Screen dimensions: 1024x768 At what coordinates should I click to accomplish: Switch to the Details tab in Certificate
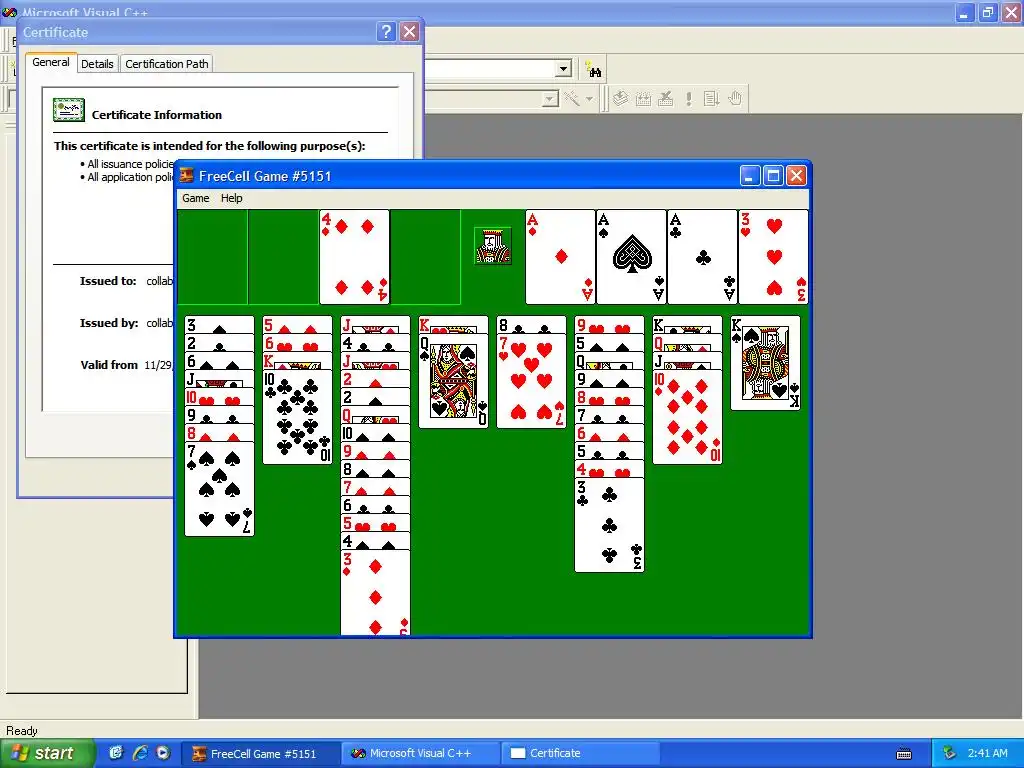(97, 64)
